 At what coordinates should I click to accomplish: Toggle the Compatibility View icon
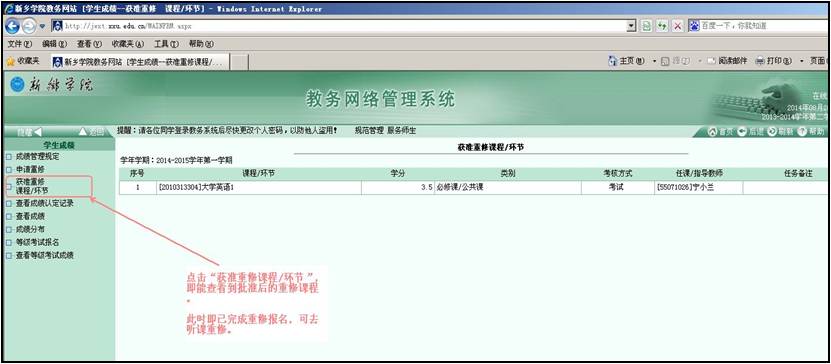pyautogui.click(x=646, y=26)
